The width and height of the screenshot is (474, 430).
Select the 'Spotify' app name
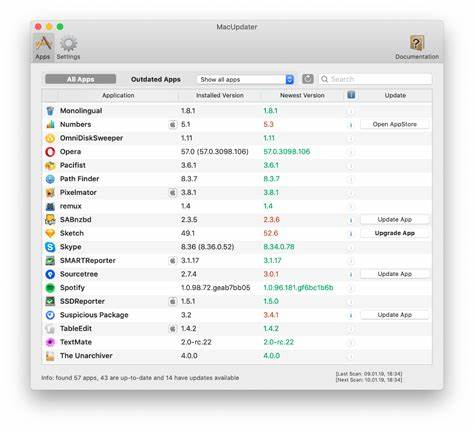[72, 288]
